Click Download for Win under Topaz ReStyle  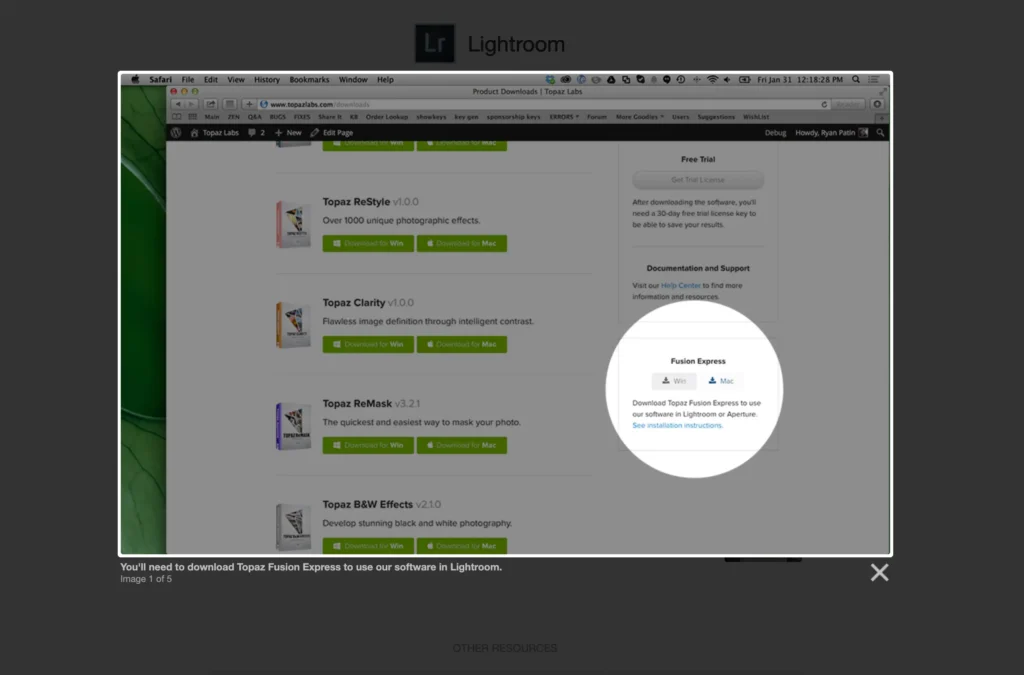pyautogui.click(x=368, y=243)
